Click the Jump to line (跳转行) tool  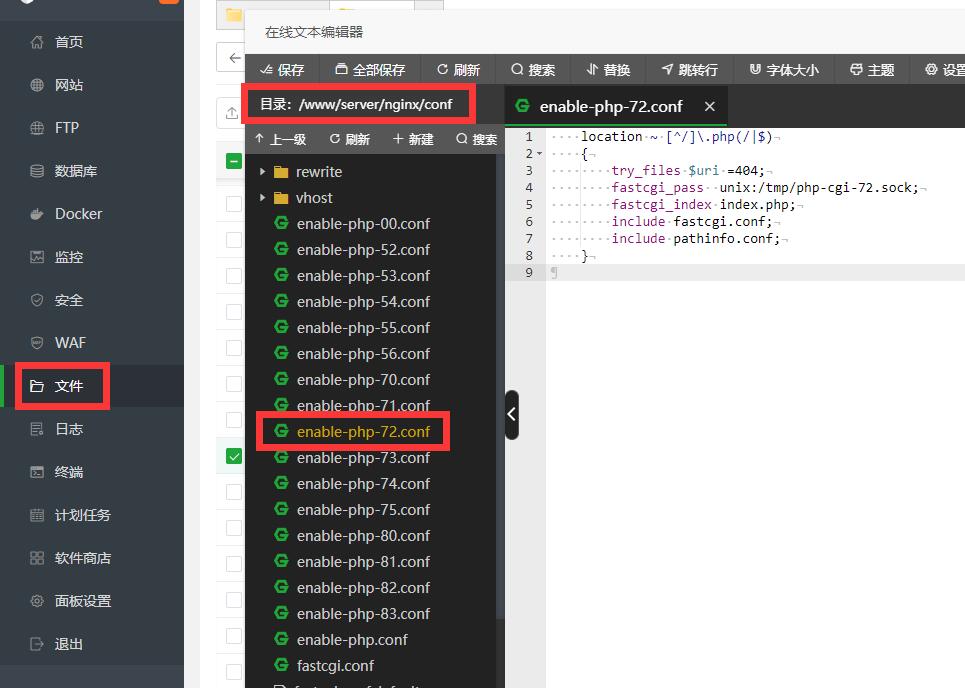click(x=689, y=70)
